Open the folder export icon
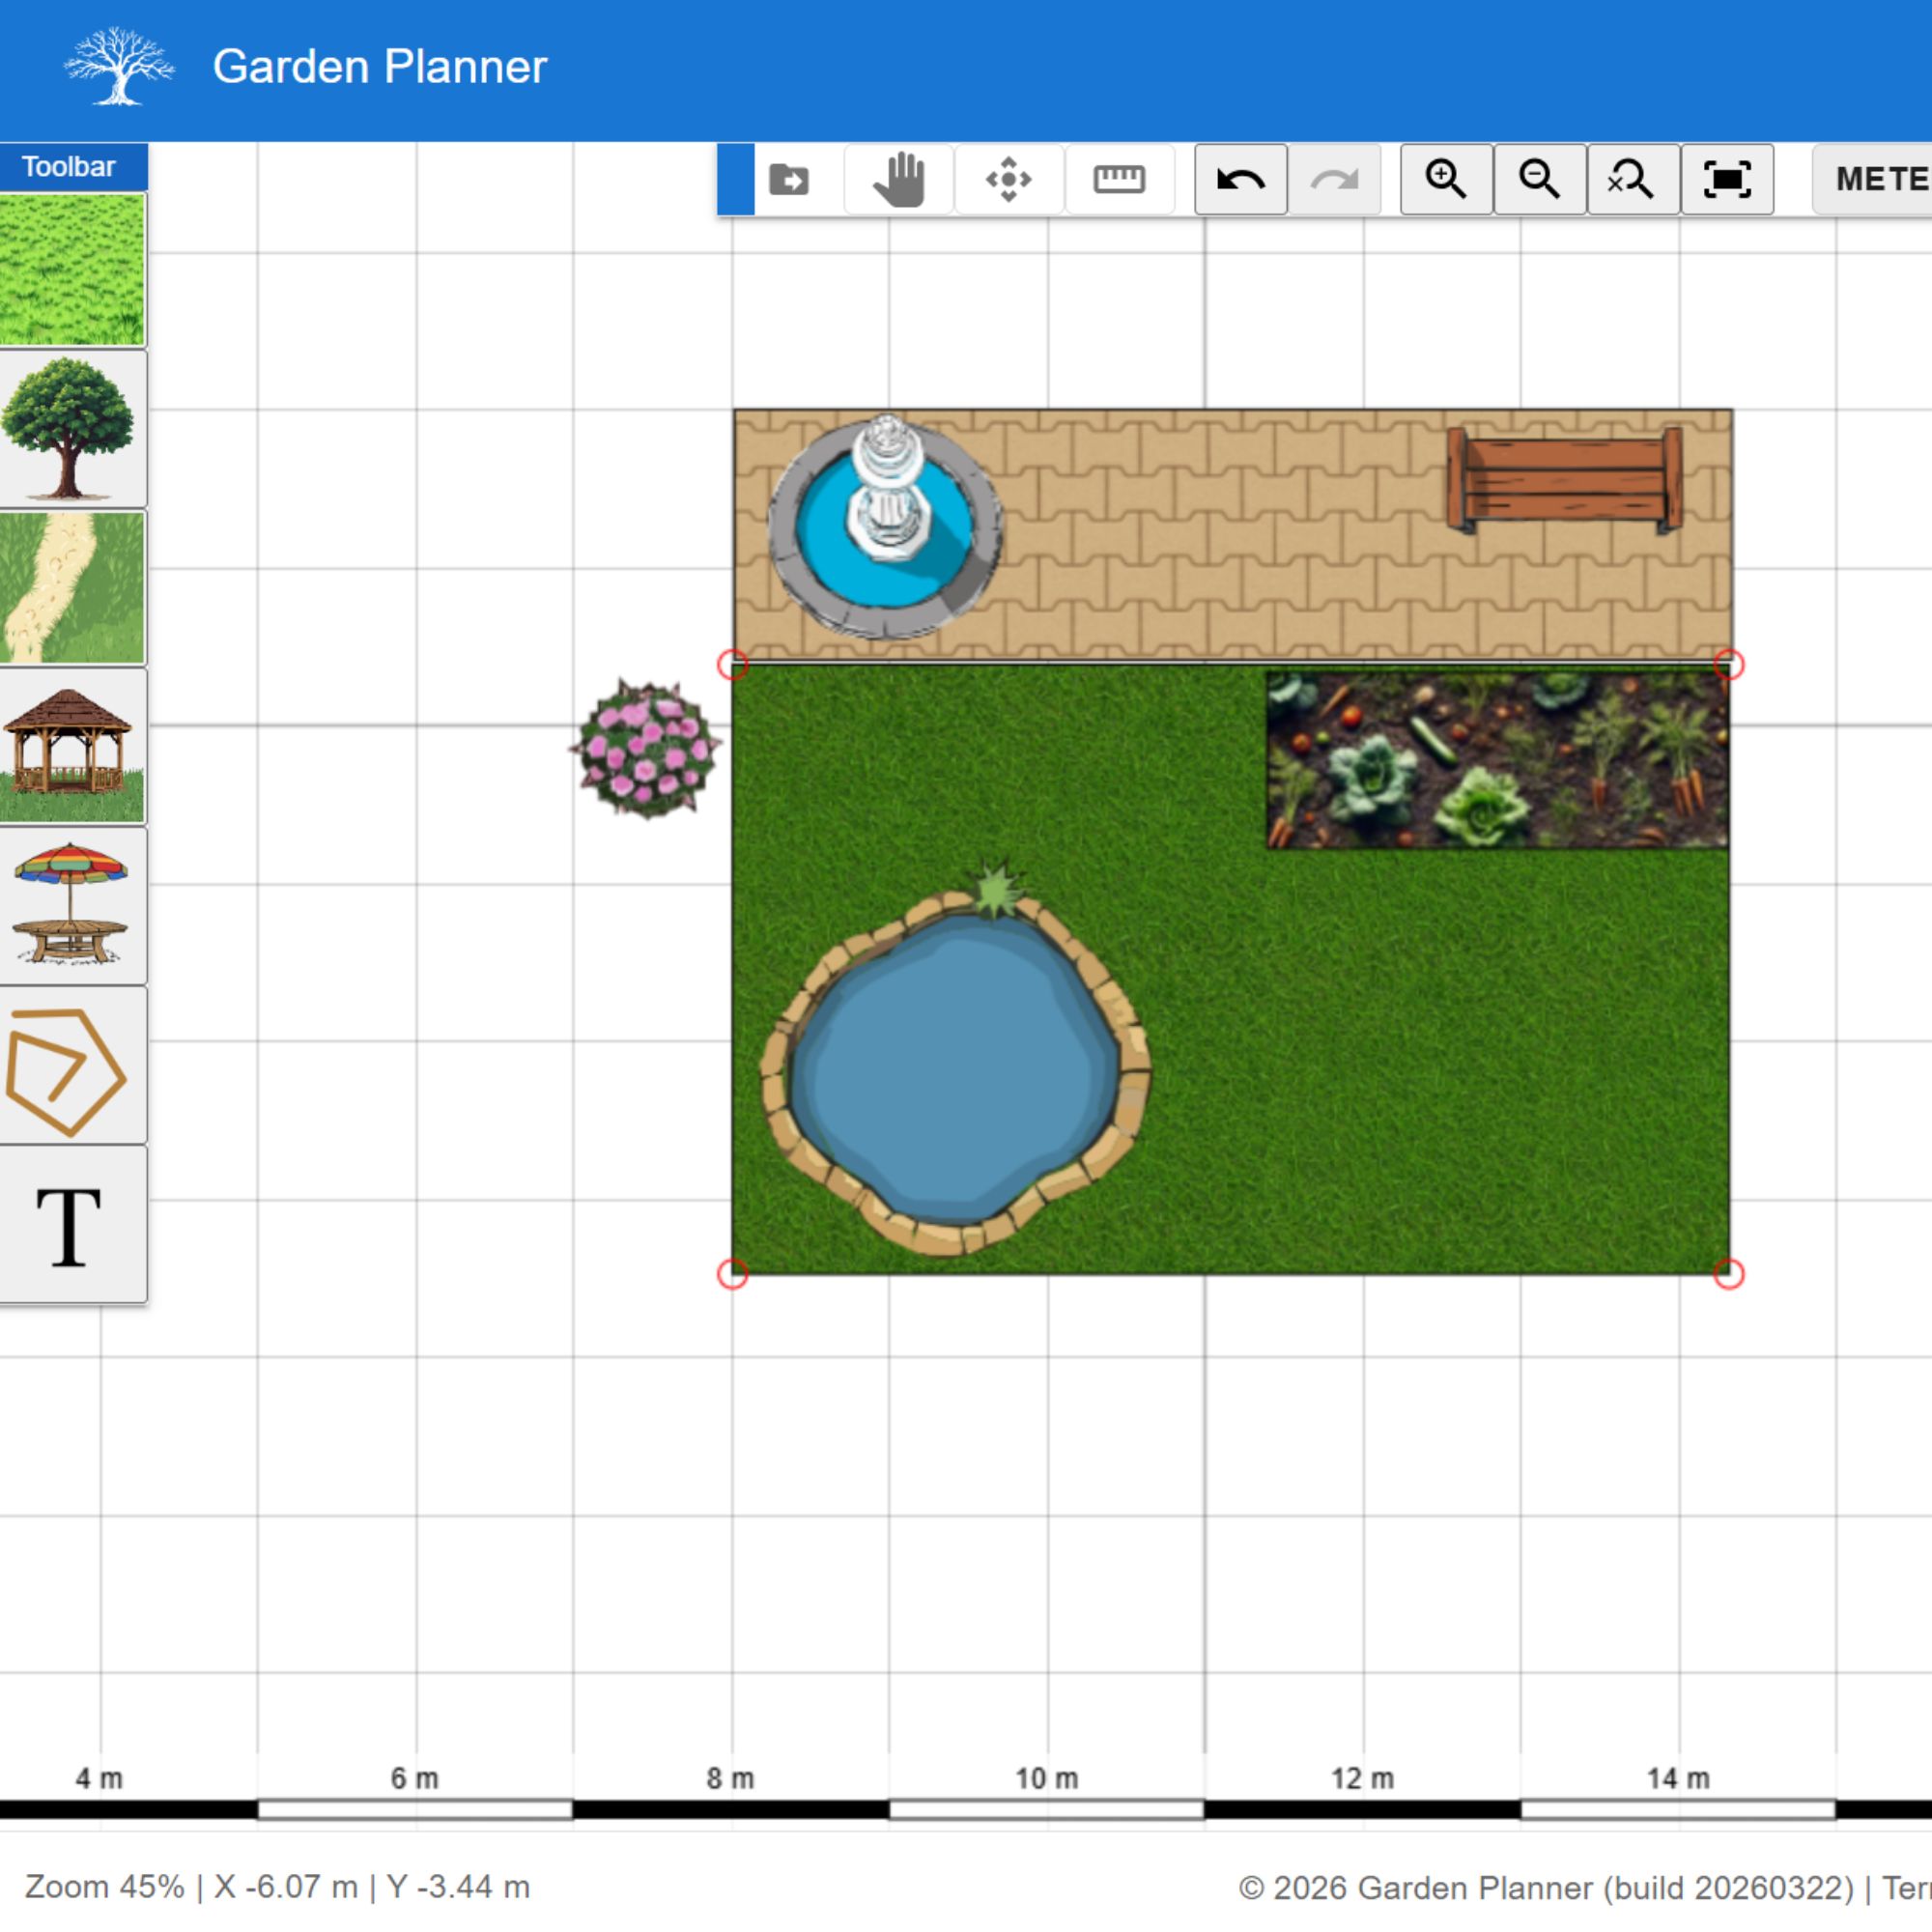The width and height of the screenshot is (1932, 1932). (x=789, y=180)
